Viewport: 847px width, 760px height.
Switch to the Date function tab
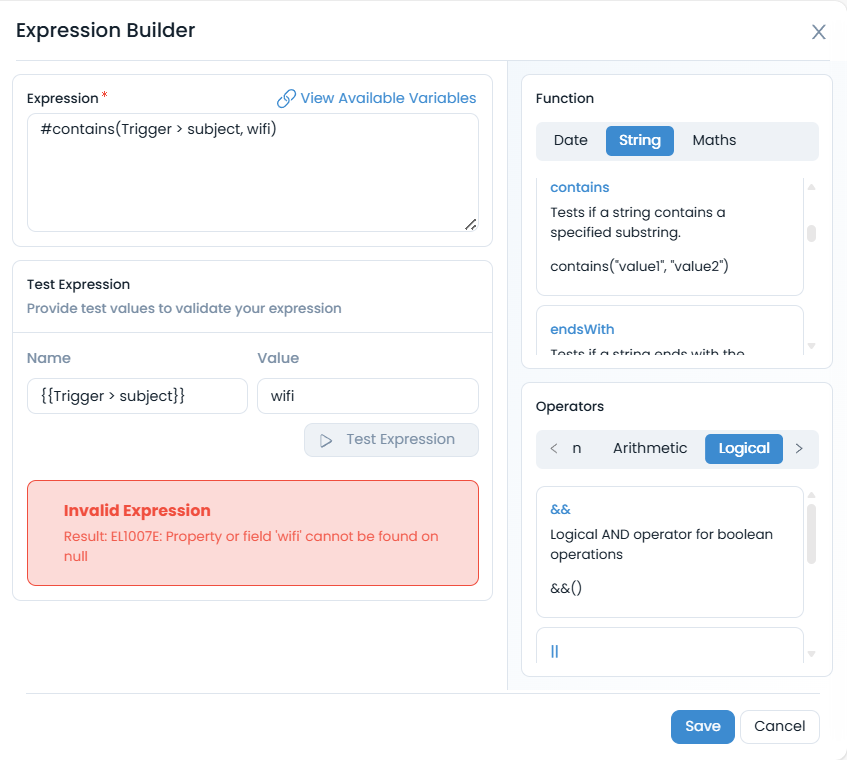click(x=570, y=141)
